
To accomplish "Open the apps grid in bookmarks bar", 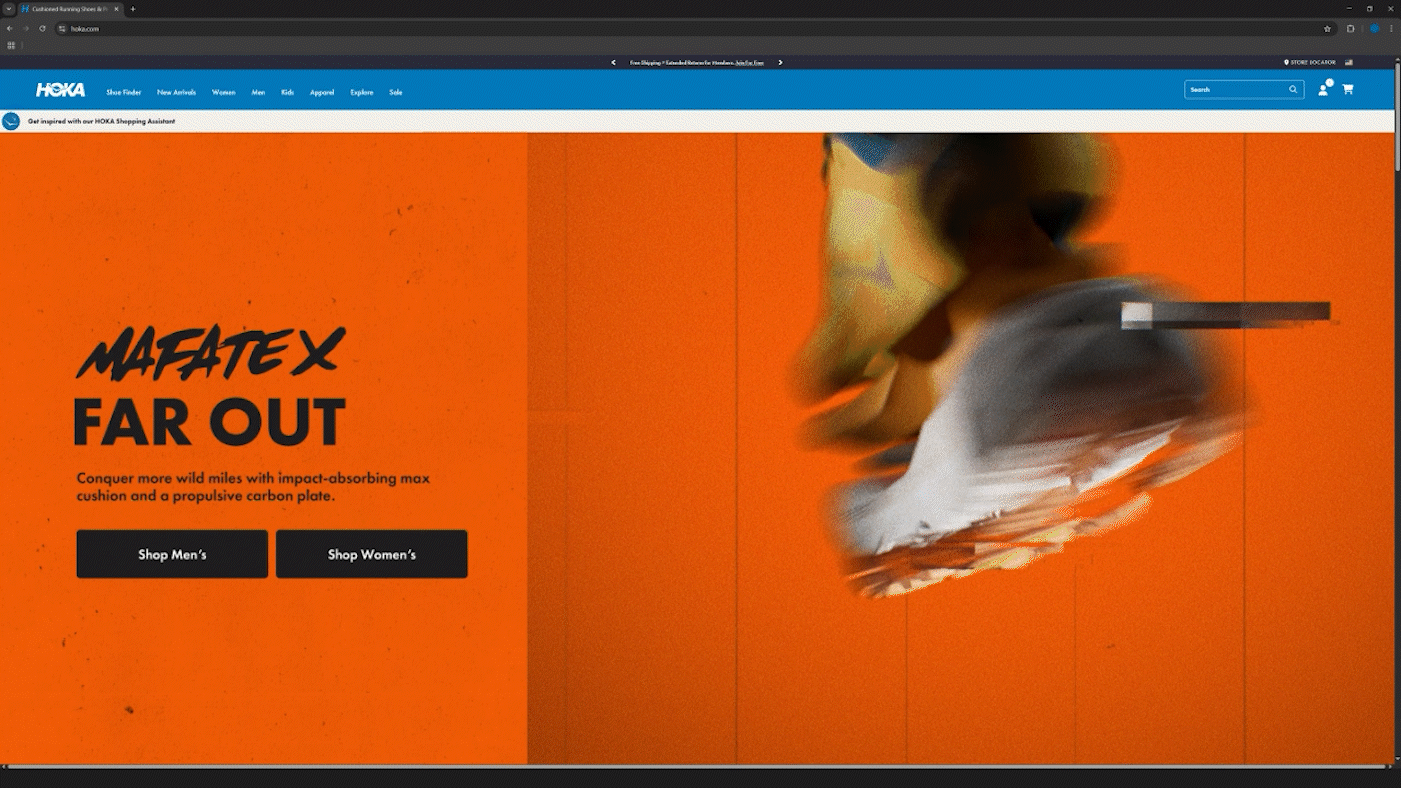I will pos(11,45).
